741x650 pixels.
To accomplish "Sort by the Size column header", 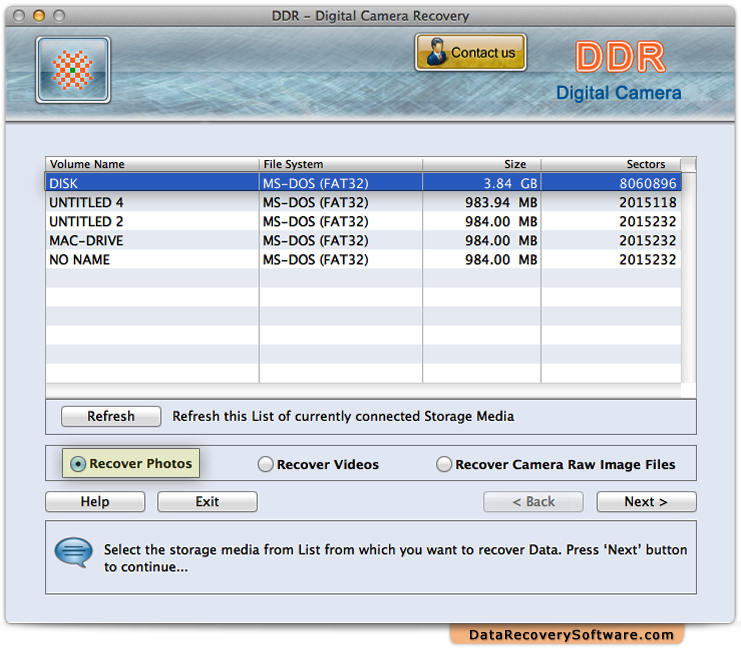I will (x=482, y=164).
